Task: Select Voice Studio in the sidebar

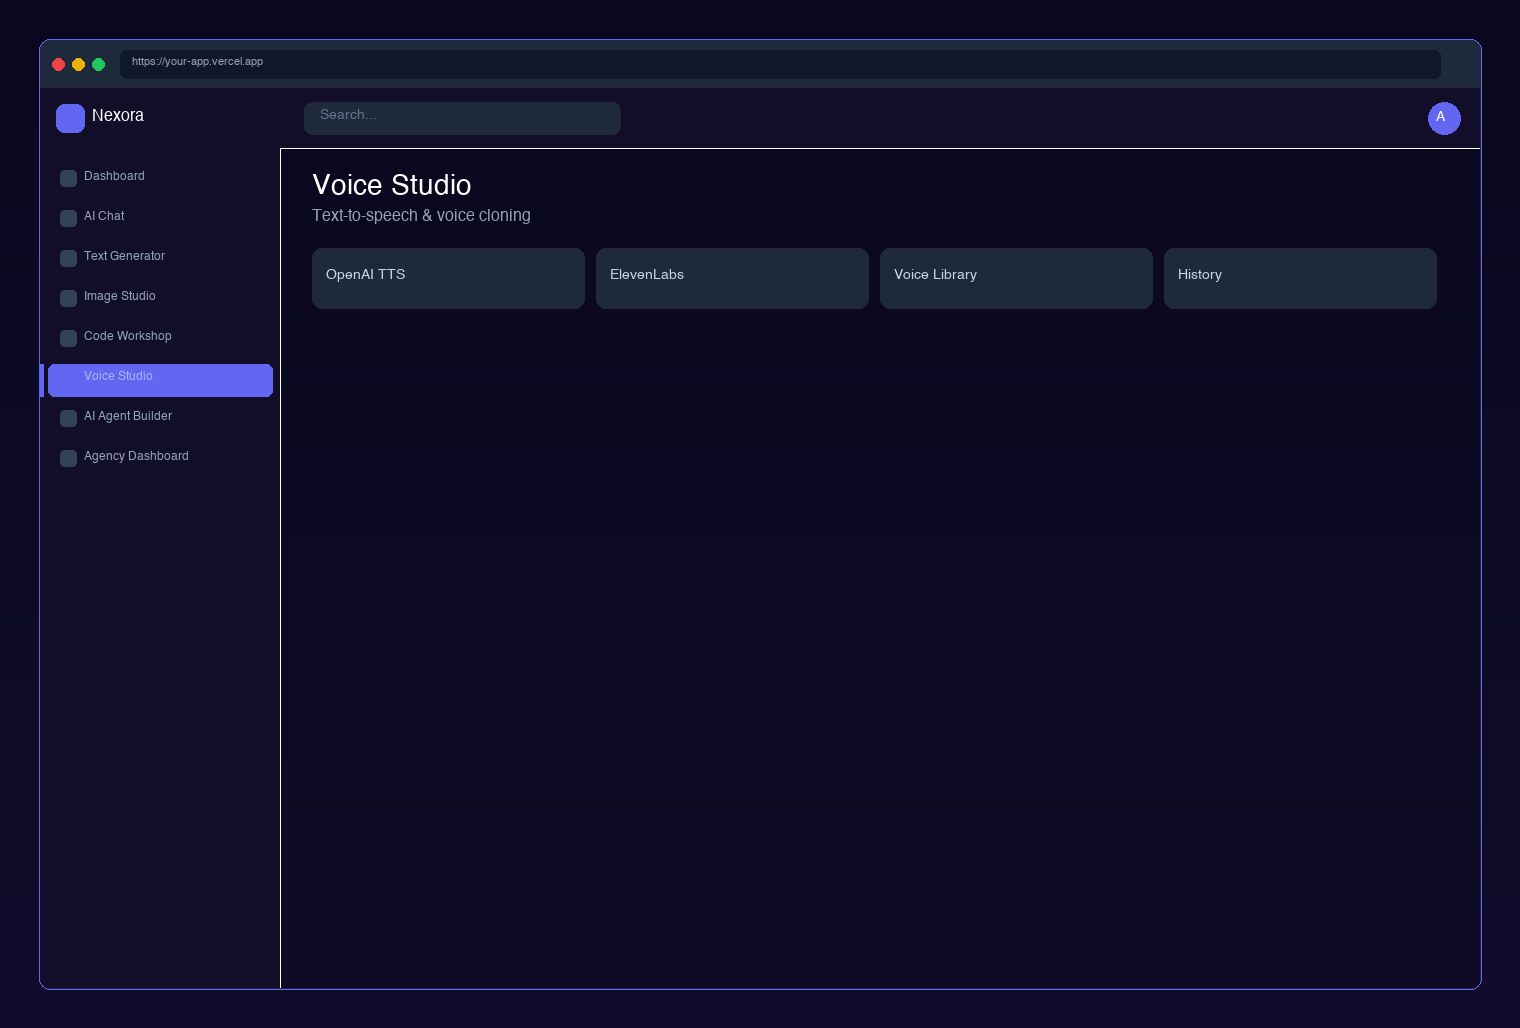Action: point(160,380)
